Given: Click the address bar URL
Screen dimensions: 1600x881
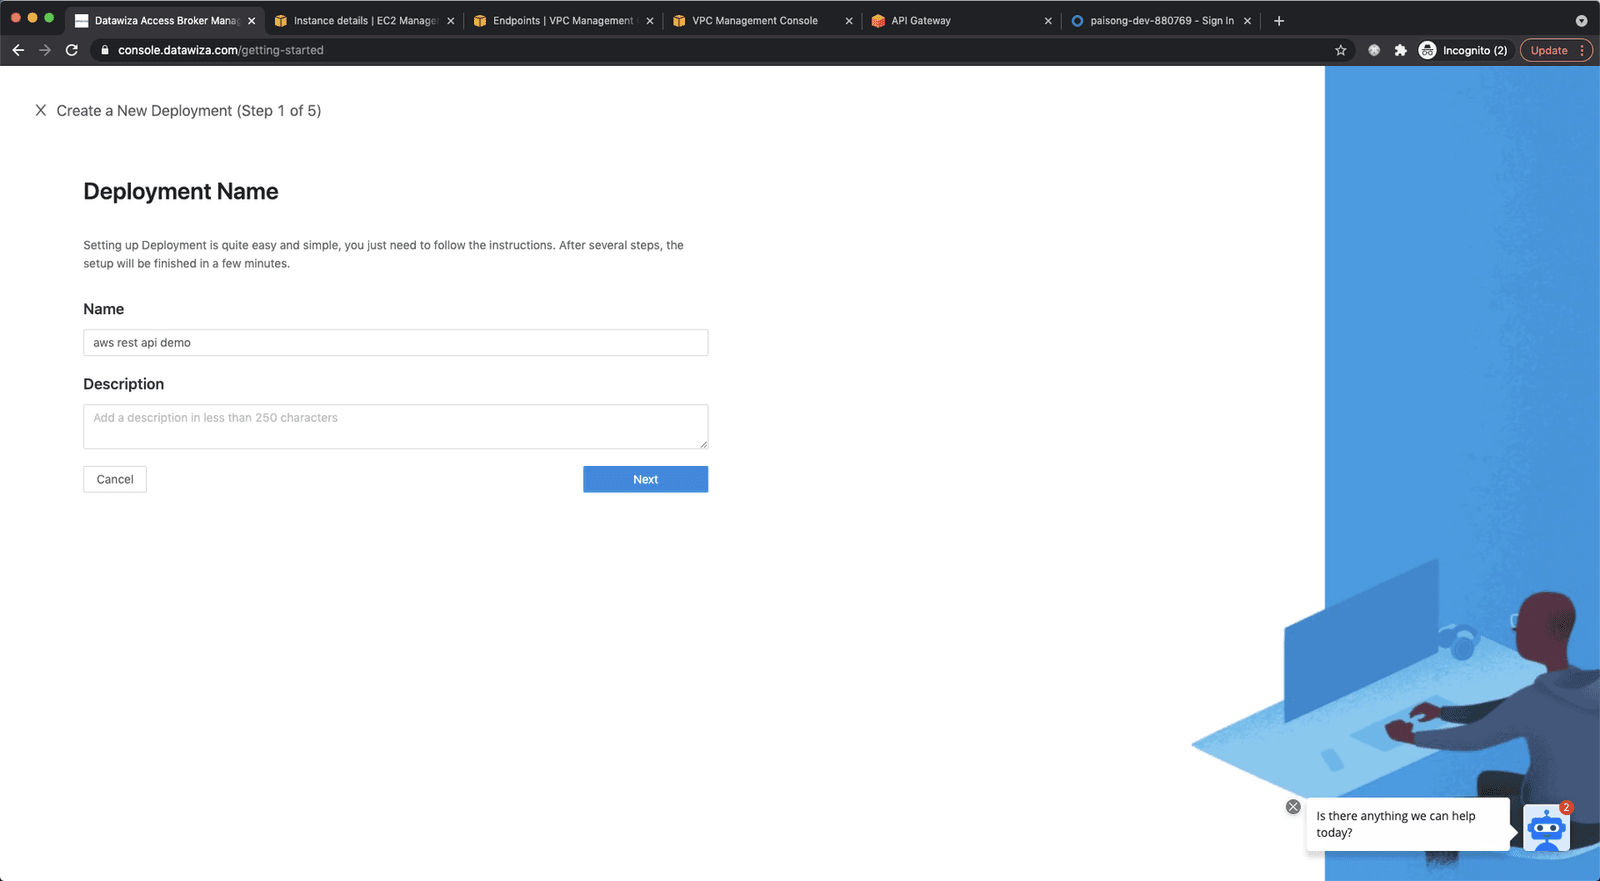Looking at the screenshot, I should tap(220, 50).
